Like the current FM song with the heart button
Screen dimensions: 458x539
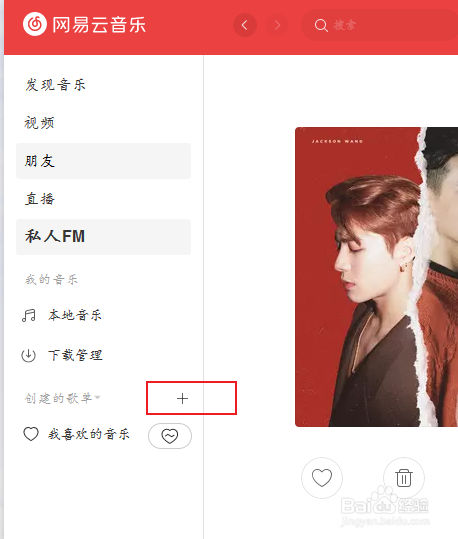(322, 477)
